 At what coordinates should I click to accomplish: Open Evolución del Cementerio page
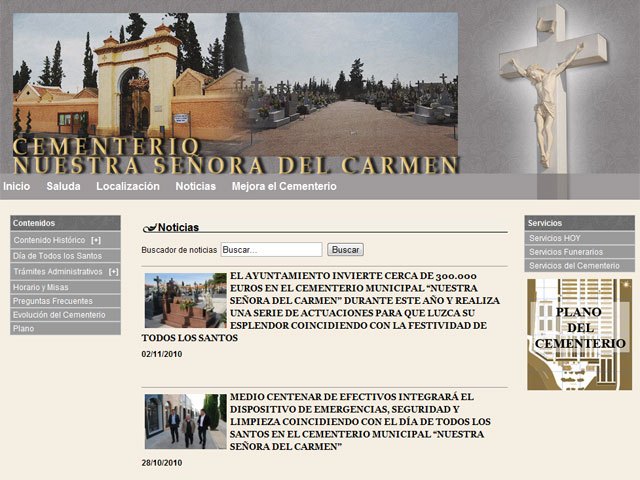pos(59,314)
